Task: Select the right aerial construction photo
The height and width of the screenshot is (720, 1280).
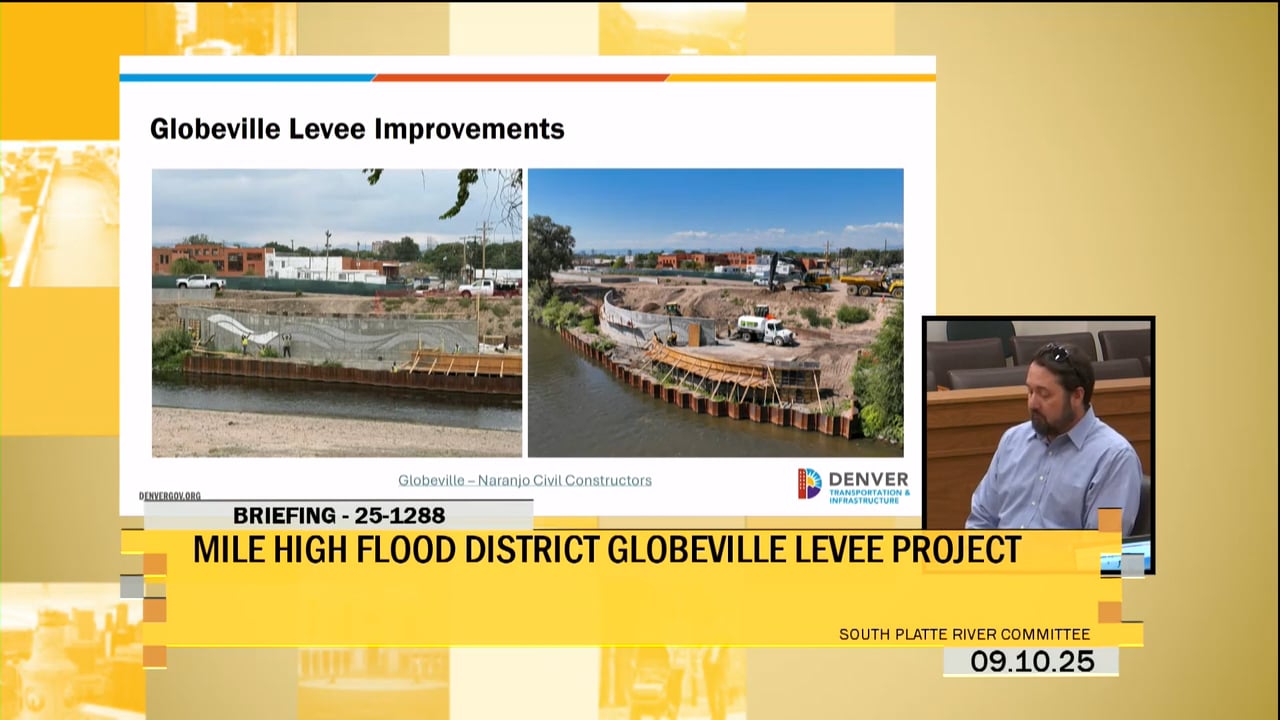Action: tap(715, 312)
